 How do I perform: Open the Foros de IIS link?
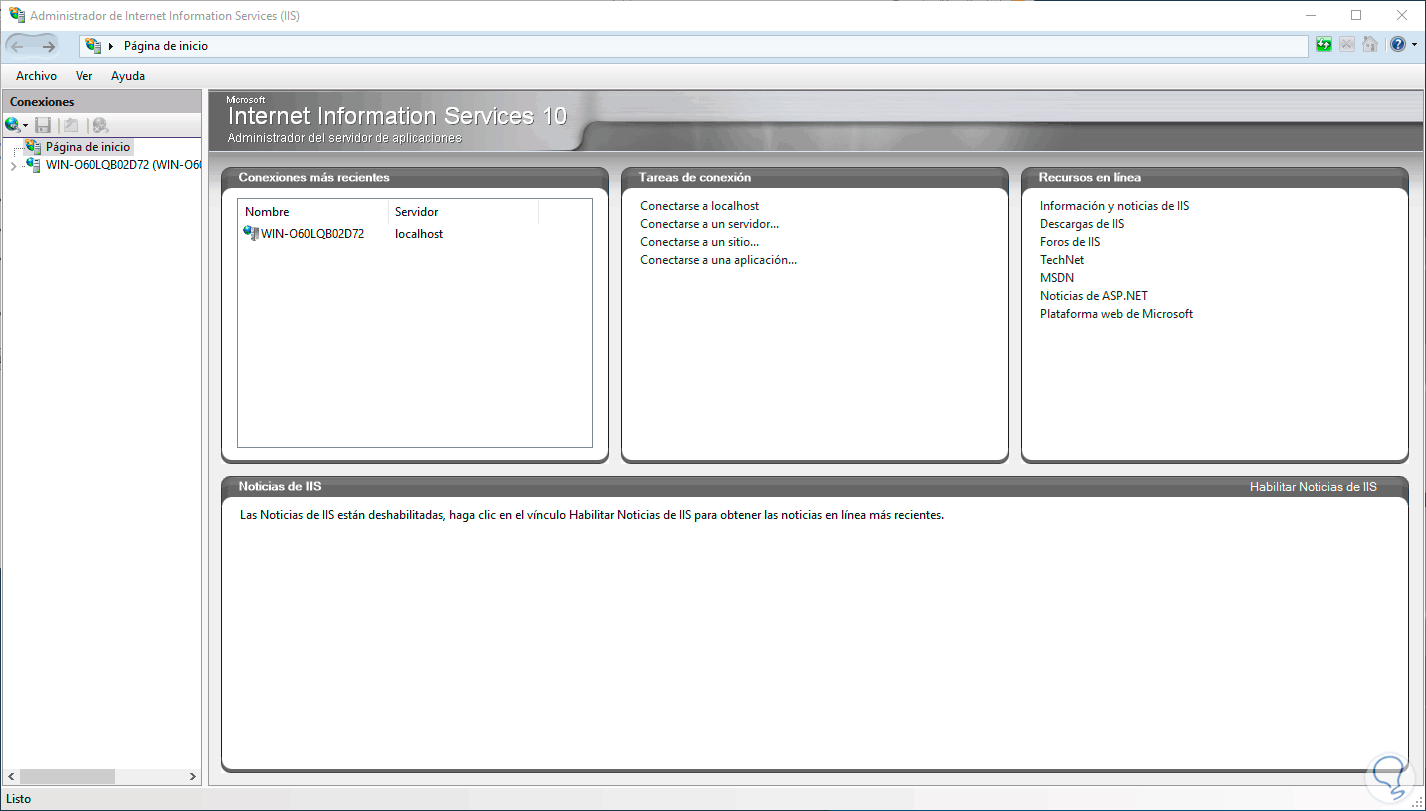click(x=1070, y=242)
